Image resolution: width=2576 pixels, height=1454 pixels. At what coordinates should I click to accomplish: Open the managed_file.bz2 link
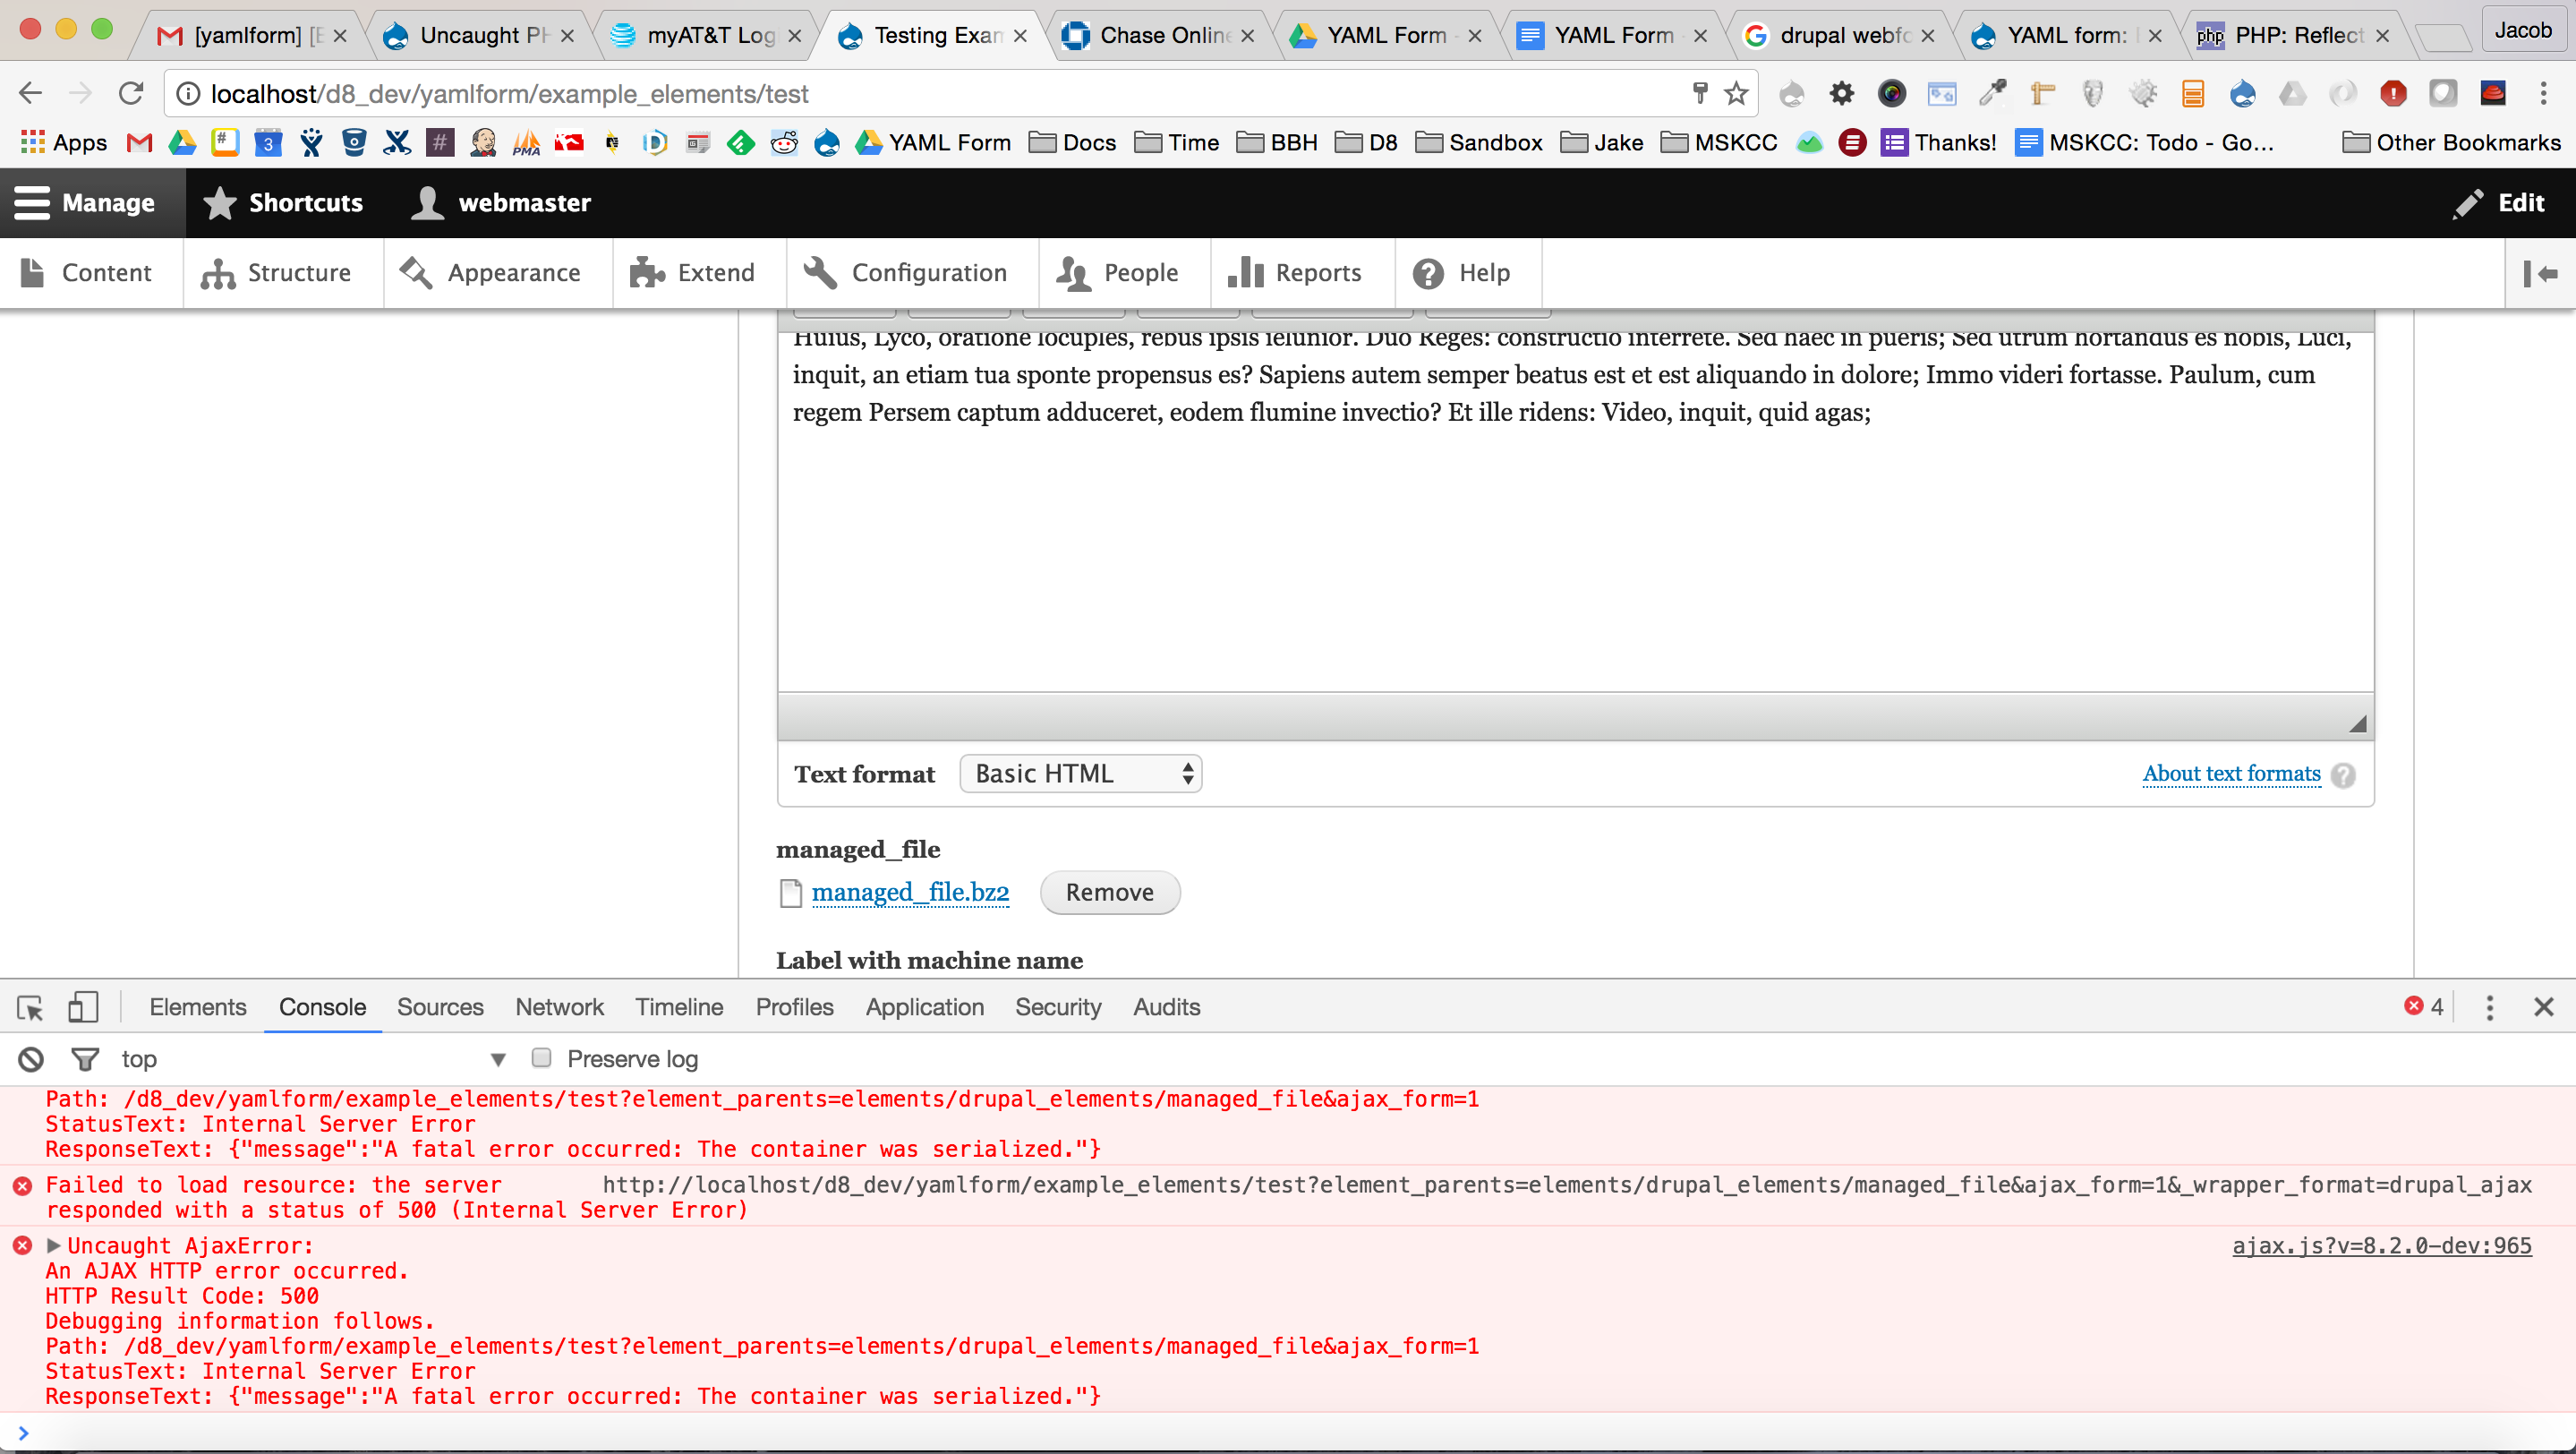[910, 892]
